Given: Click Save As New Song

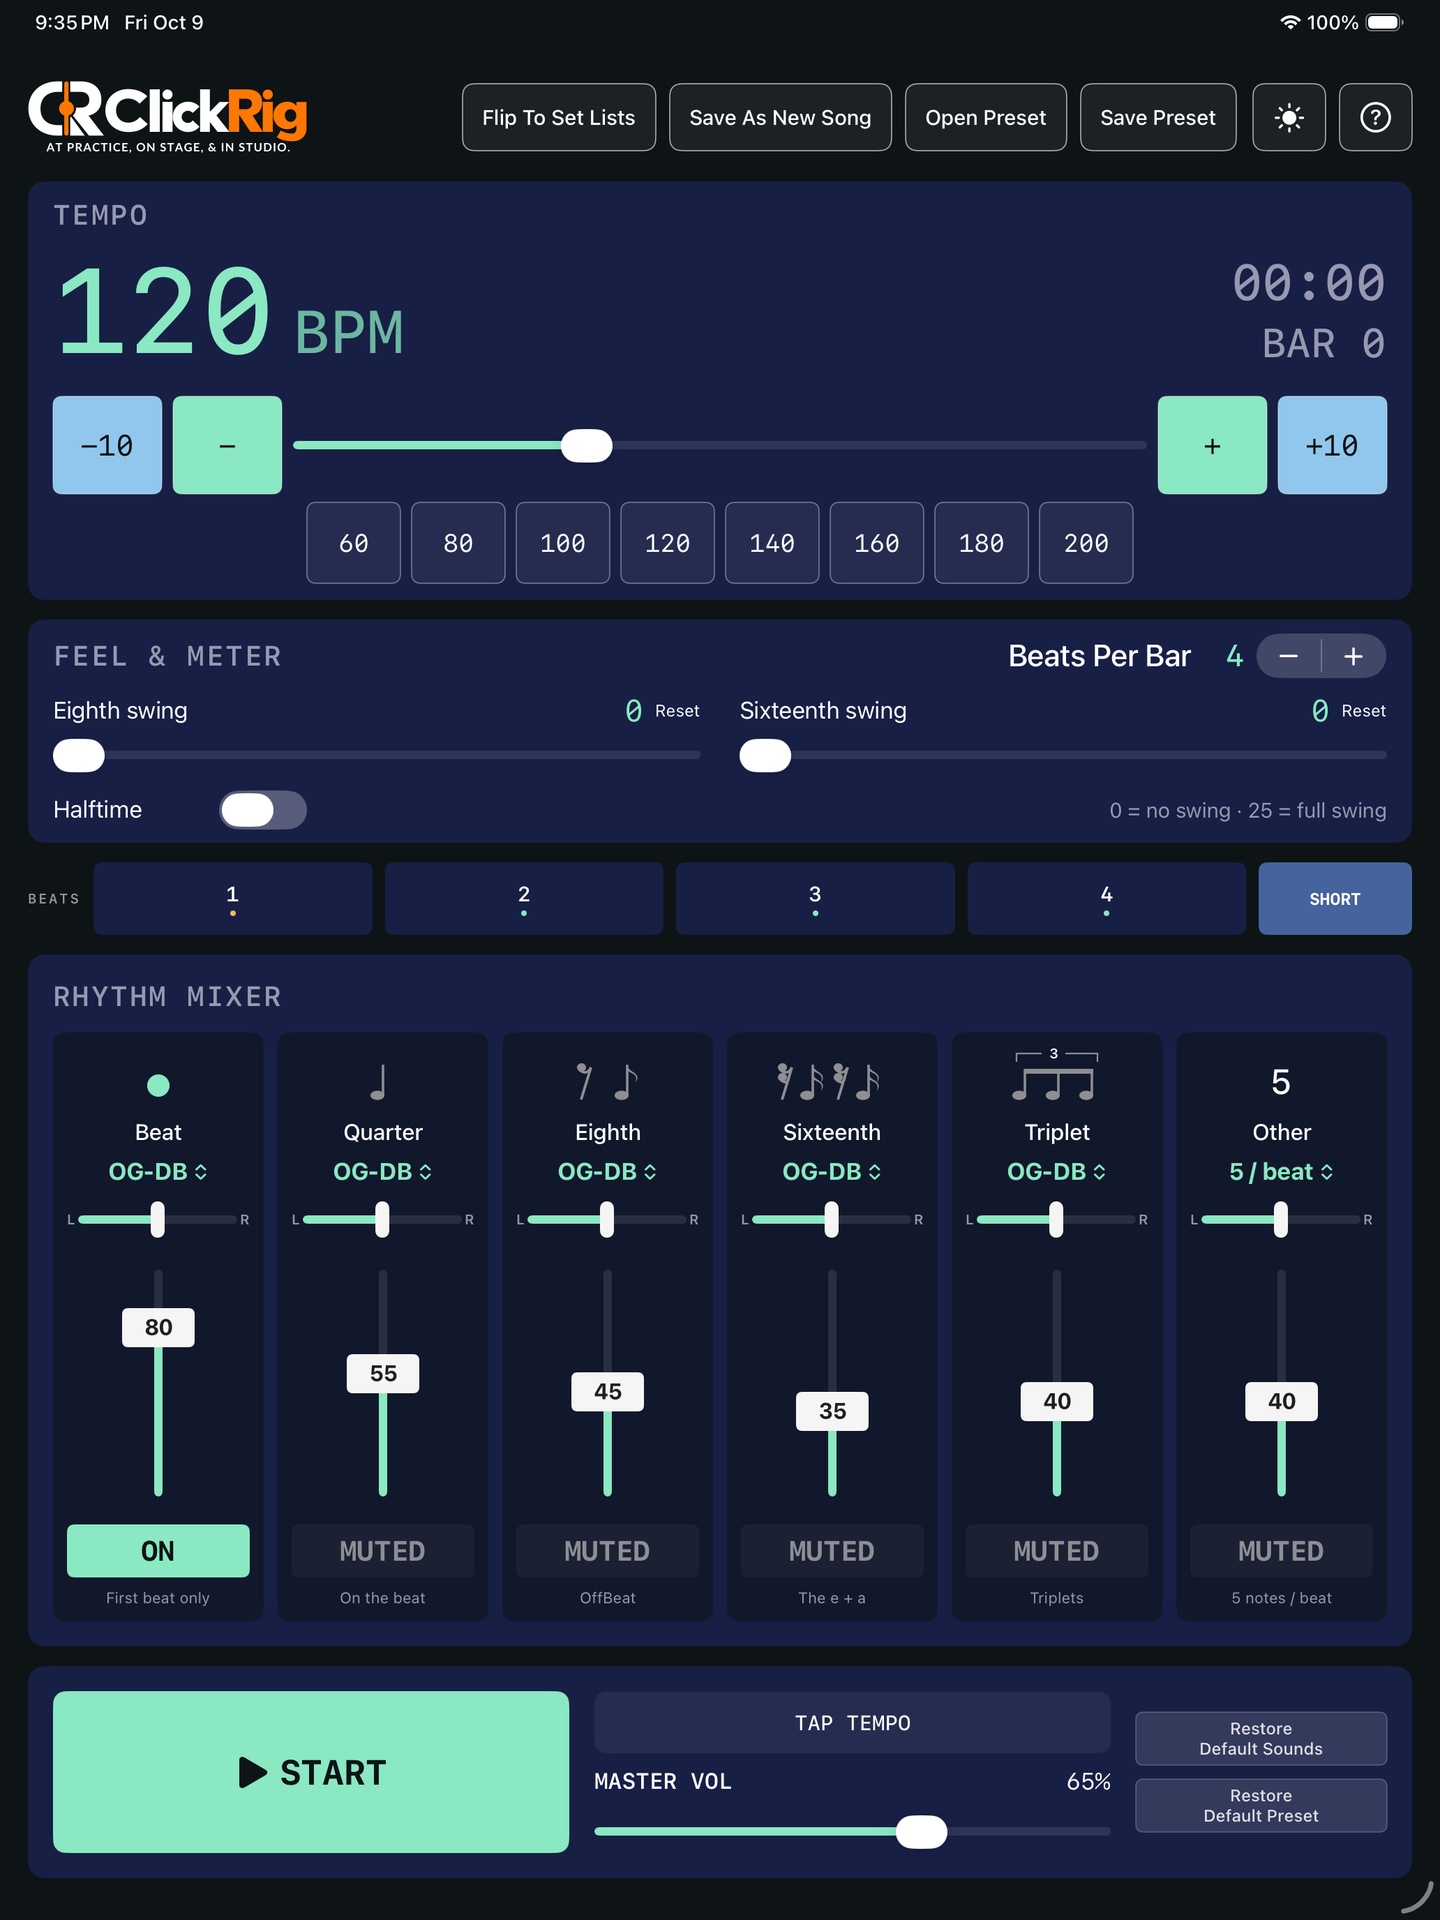Looking at the screenshot, I should (x=780, y=117).
